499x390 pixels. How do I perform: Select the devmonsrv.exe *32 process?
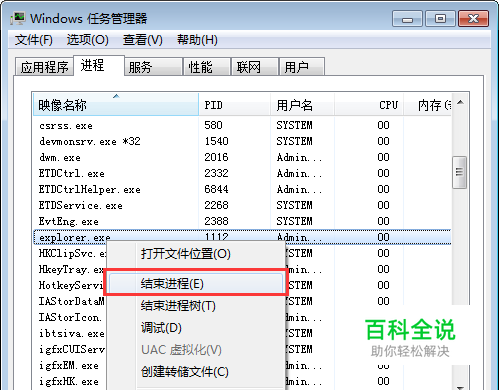pos(242,141)
